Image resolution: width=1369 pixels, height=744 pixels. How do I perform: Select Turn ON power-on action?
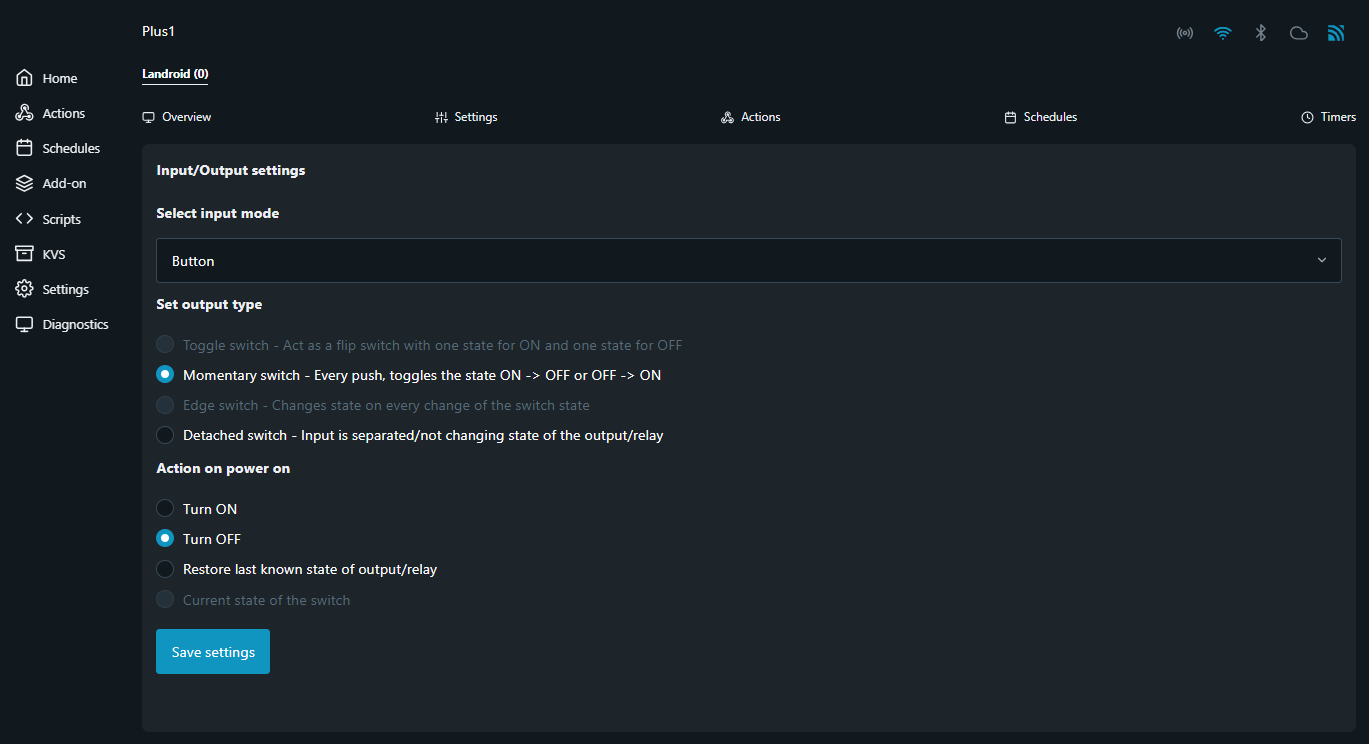[x=165, y=509]
